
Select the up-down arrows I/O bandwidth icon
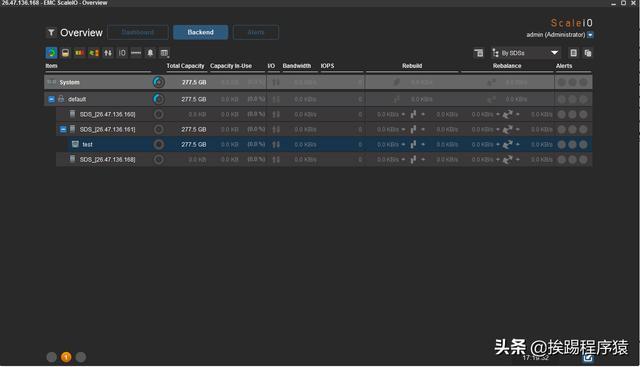[x=108, y=53]
